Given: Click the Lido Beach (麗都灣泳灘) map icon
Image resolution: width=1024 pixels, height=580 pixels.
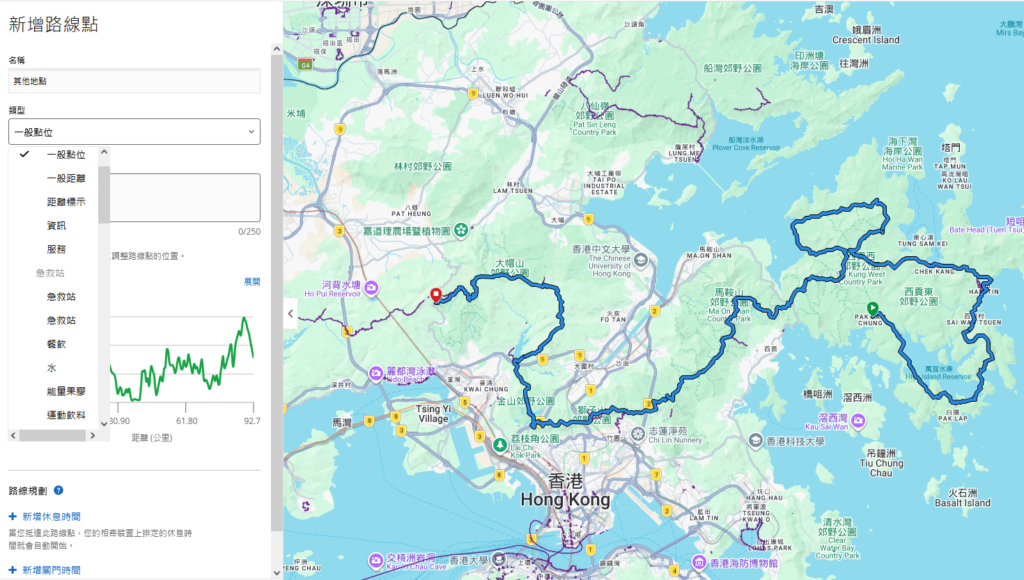Looking at the screenshot, I should click(x=376, y=374).
